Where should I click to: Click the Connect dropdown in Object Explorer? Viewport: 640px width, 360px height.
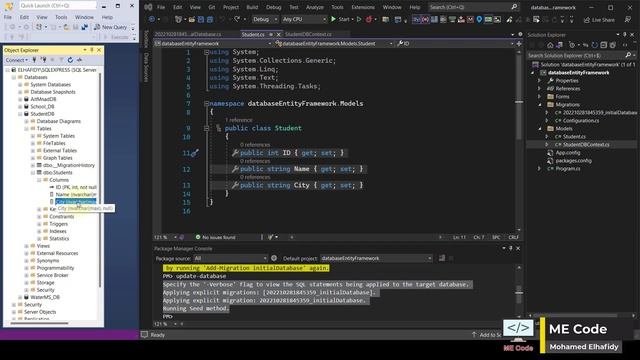(17, 60)
